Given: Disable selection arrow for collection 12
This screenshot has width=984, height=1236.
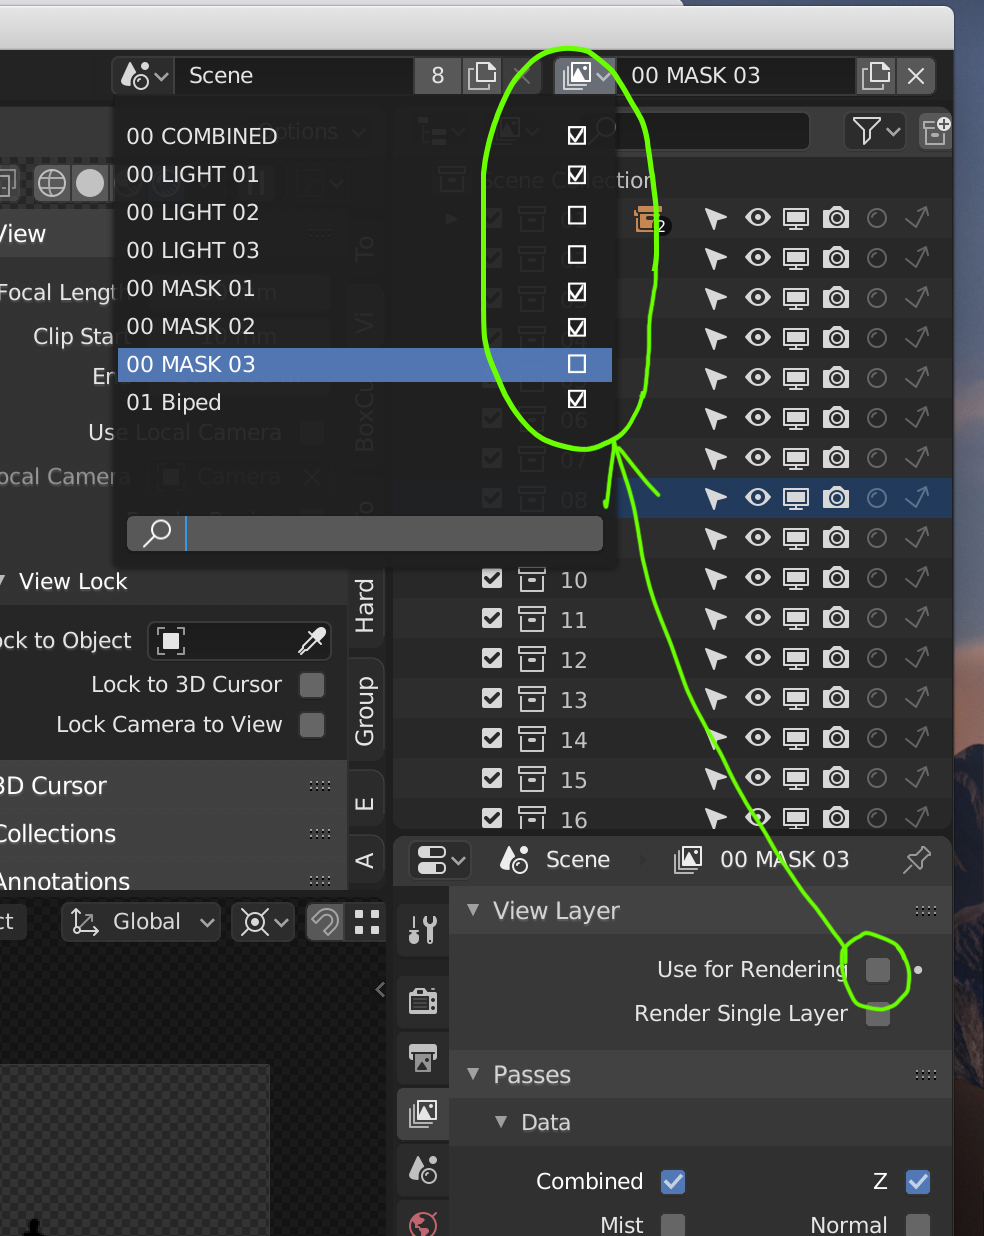Looking at the screenshot, I should [715, 658].
